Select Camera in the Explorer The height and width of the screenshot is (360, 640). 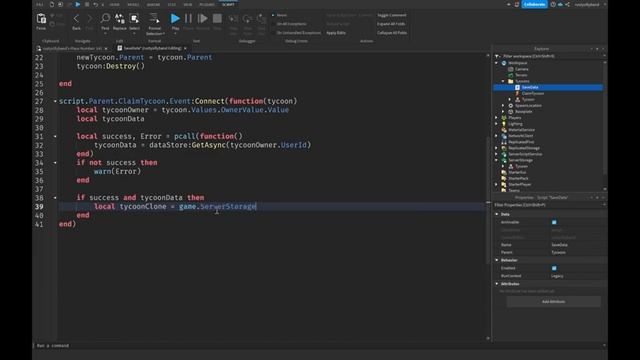(x=522, y=69)
